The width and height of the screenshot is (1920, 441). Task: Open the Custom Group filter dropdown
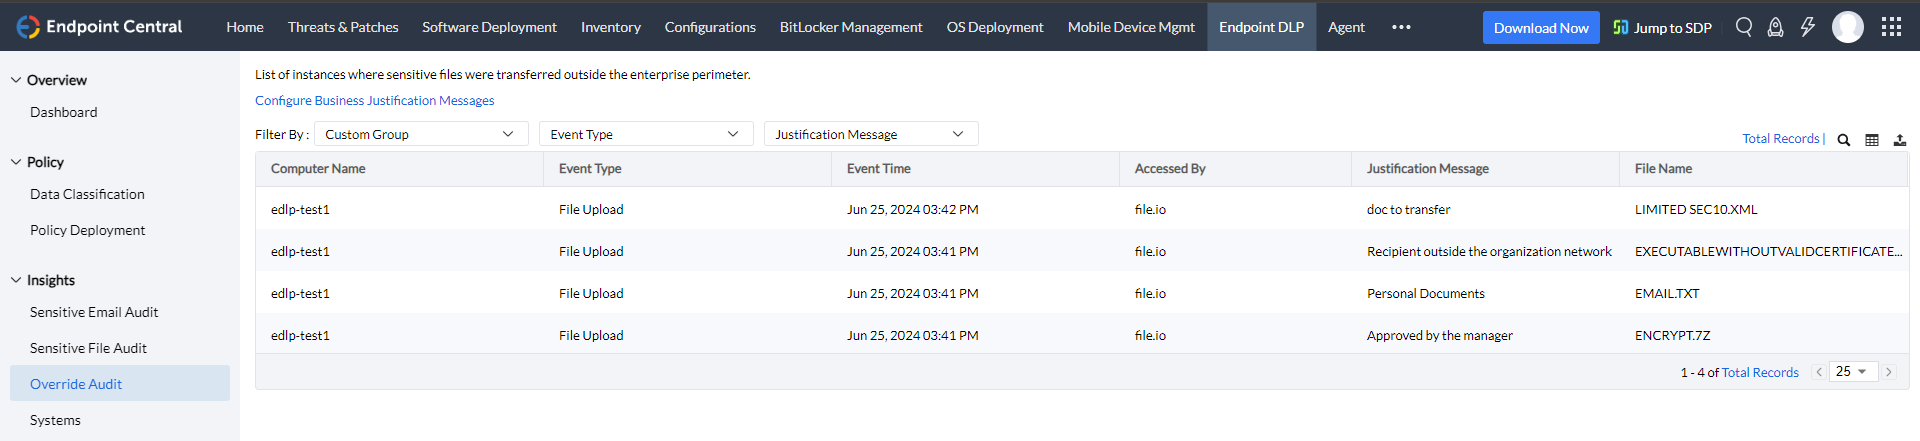pyautogui.click(x=420, y=134)
